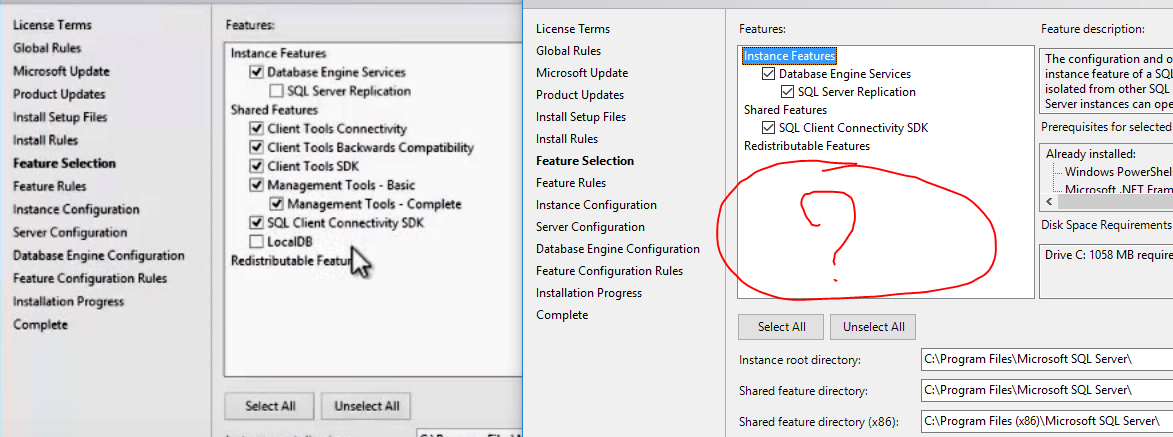Toggle Management Tools - Basic checkbox

257,185
